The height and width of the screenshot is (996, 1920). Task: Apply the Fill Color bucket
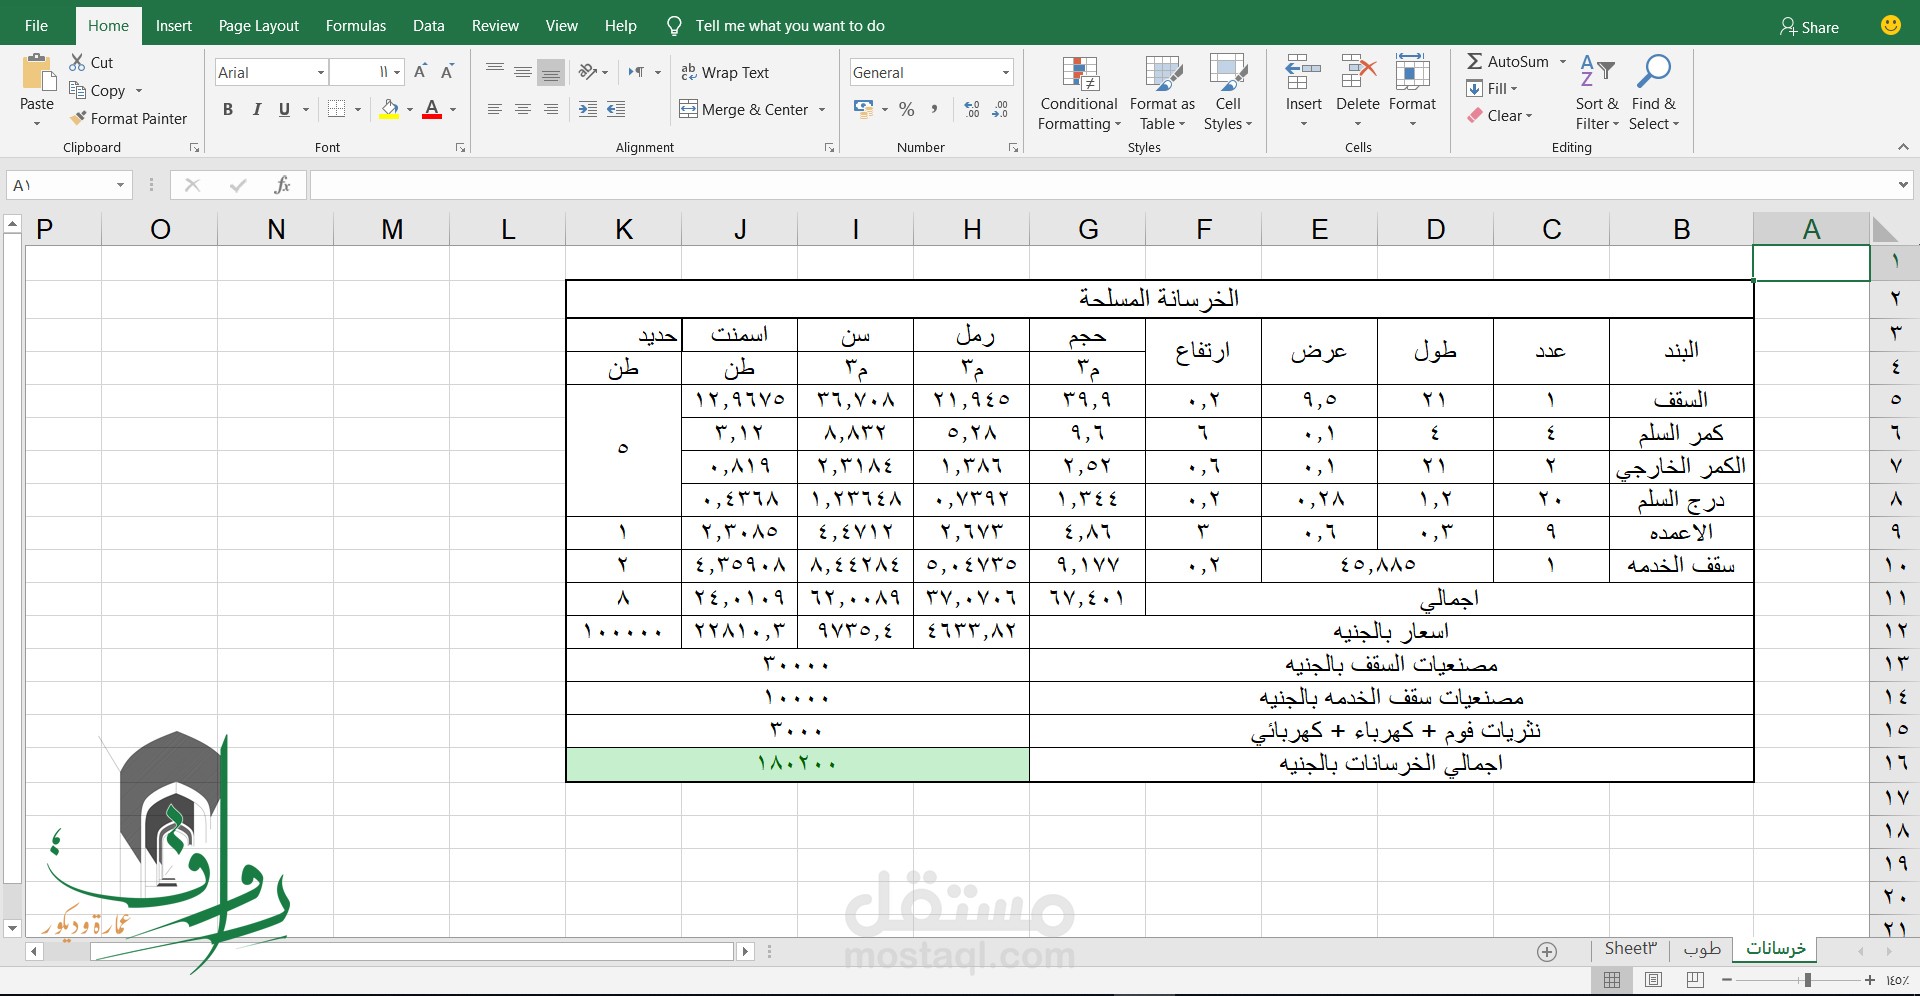point(390,109)
